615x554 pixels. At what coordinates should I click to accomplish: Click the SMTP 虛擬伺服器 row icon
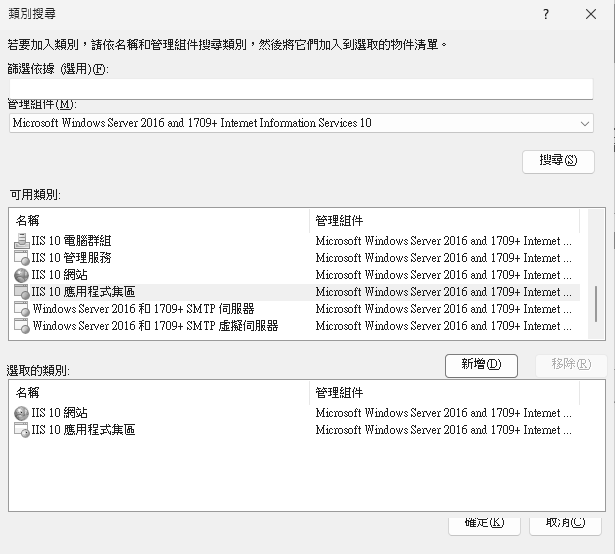click(x=22, y=326)
